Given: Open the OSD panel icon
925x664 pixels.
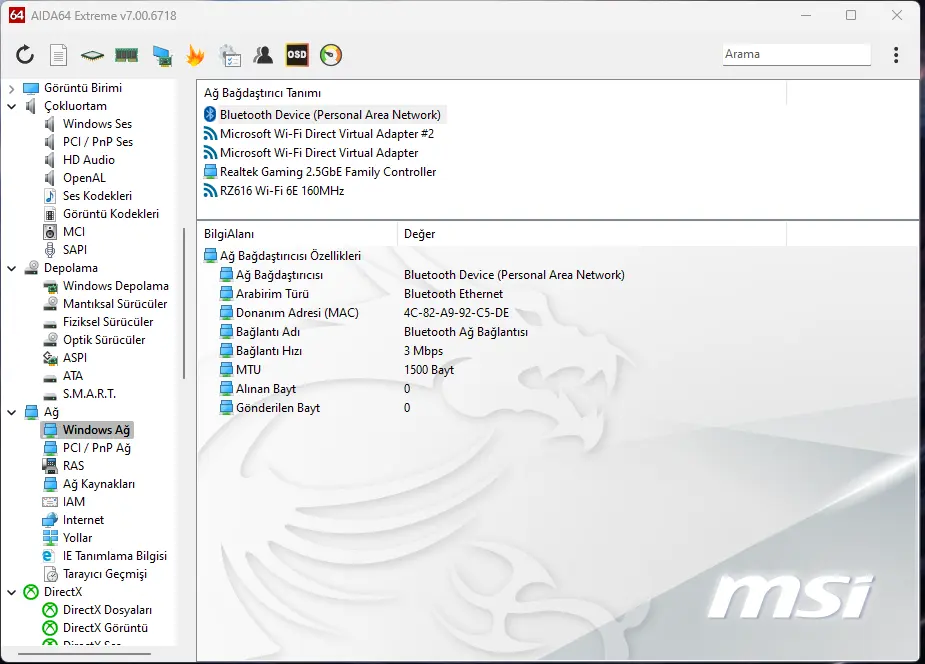Looking at the screenshot, I should point(297,55).
